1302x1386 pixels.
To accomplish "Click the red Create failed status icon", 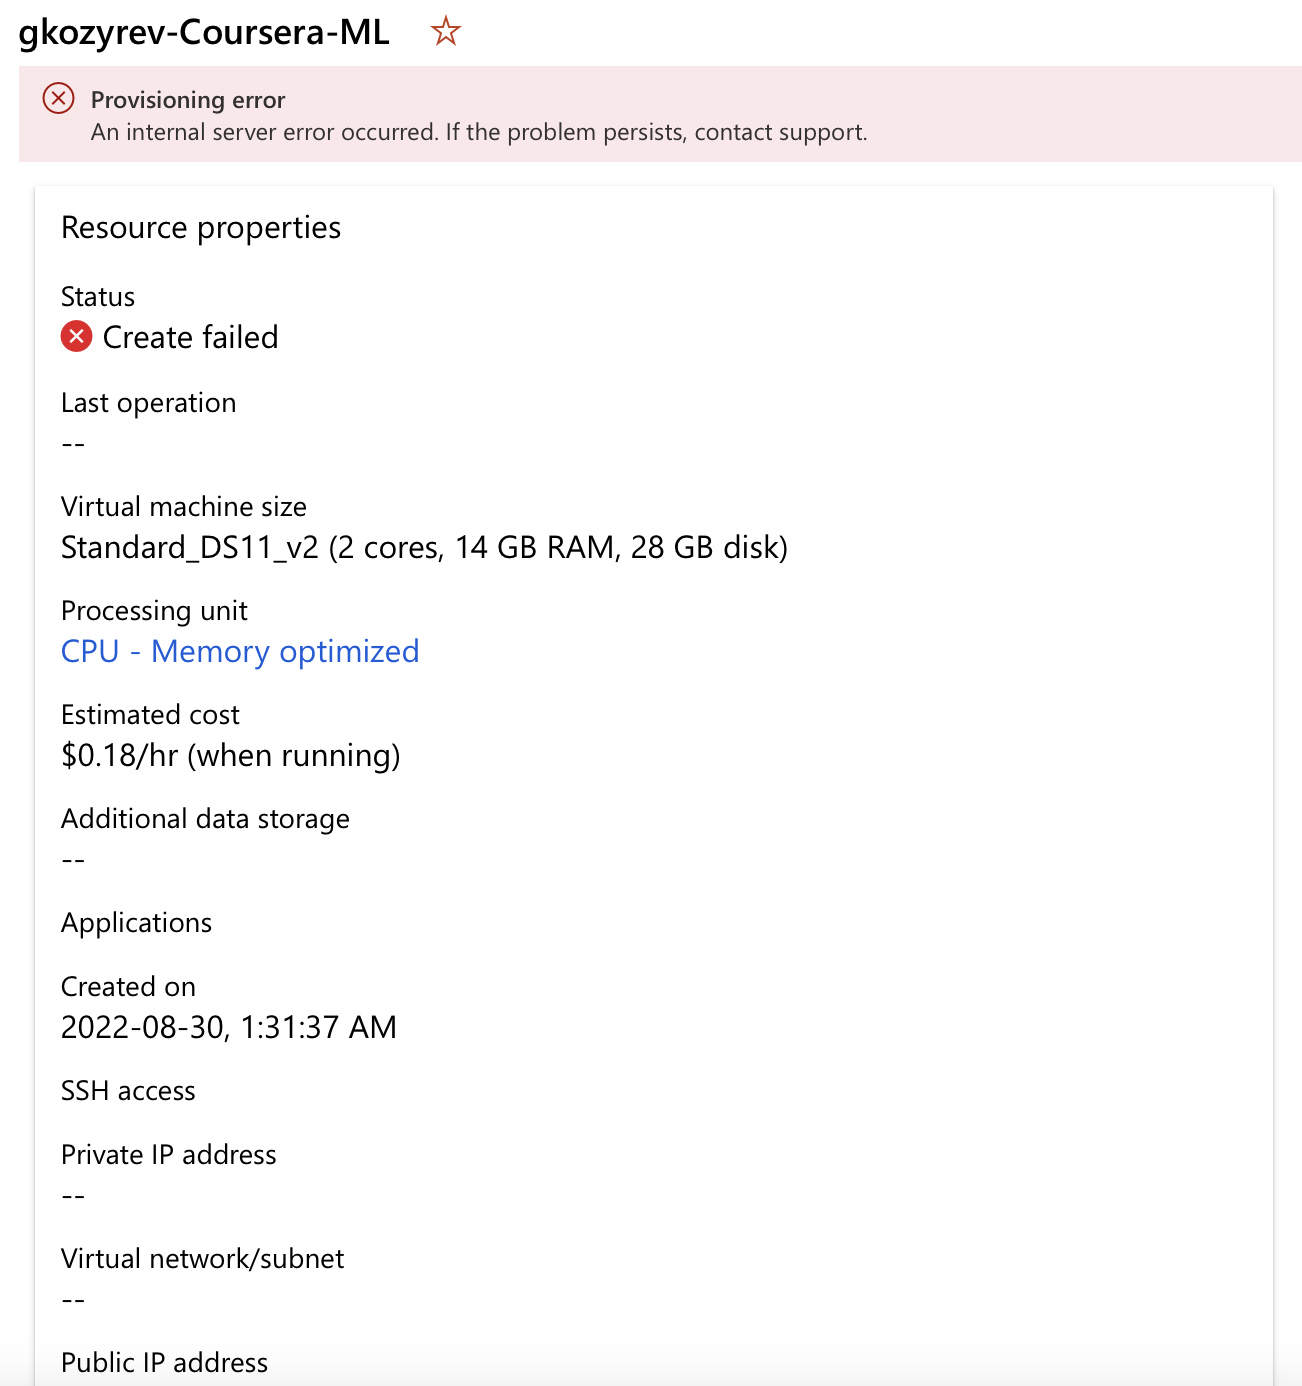I will (x=76, y=337).
